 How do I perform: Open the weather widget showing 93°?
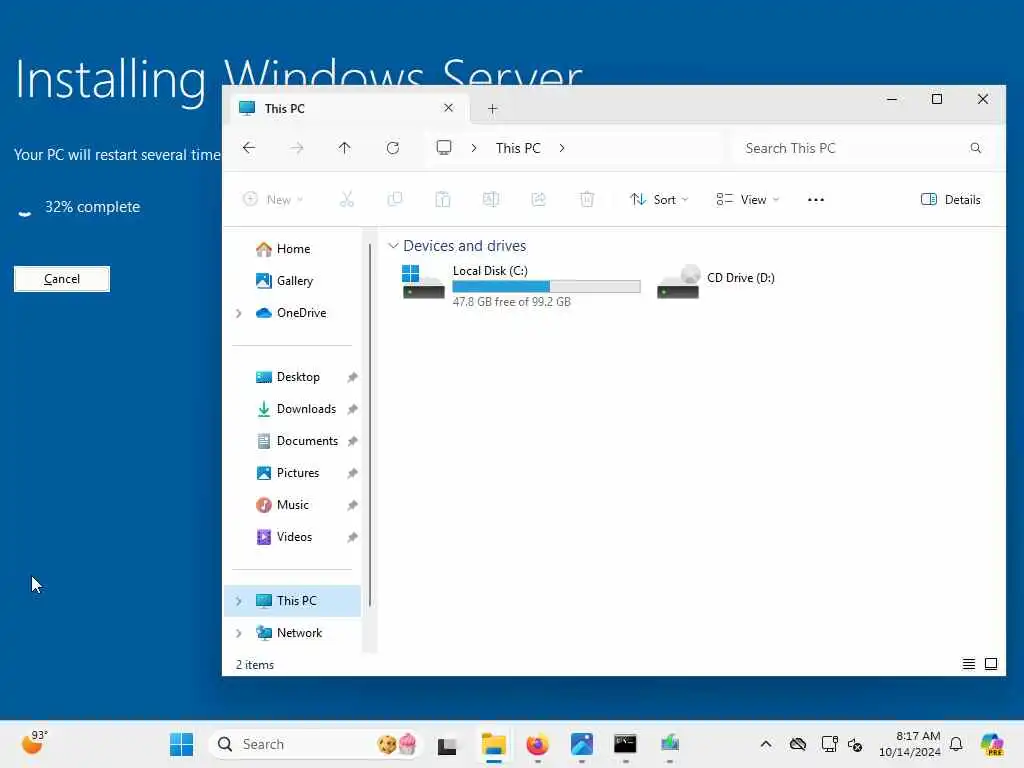point(34,743)
